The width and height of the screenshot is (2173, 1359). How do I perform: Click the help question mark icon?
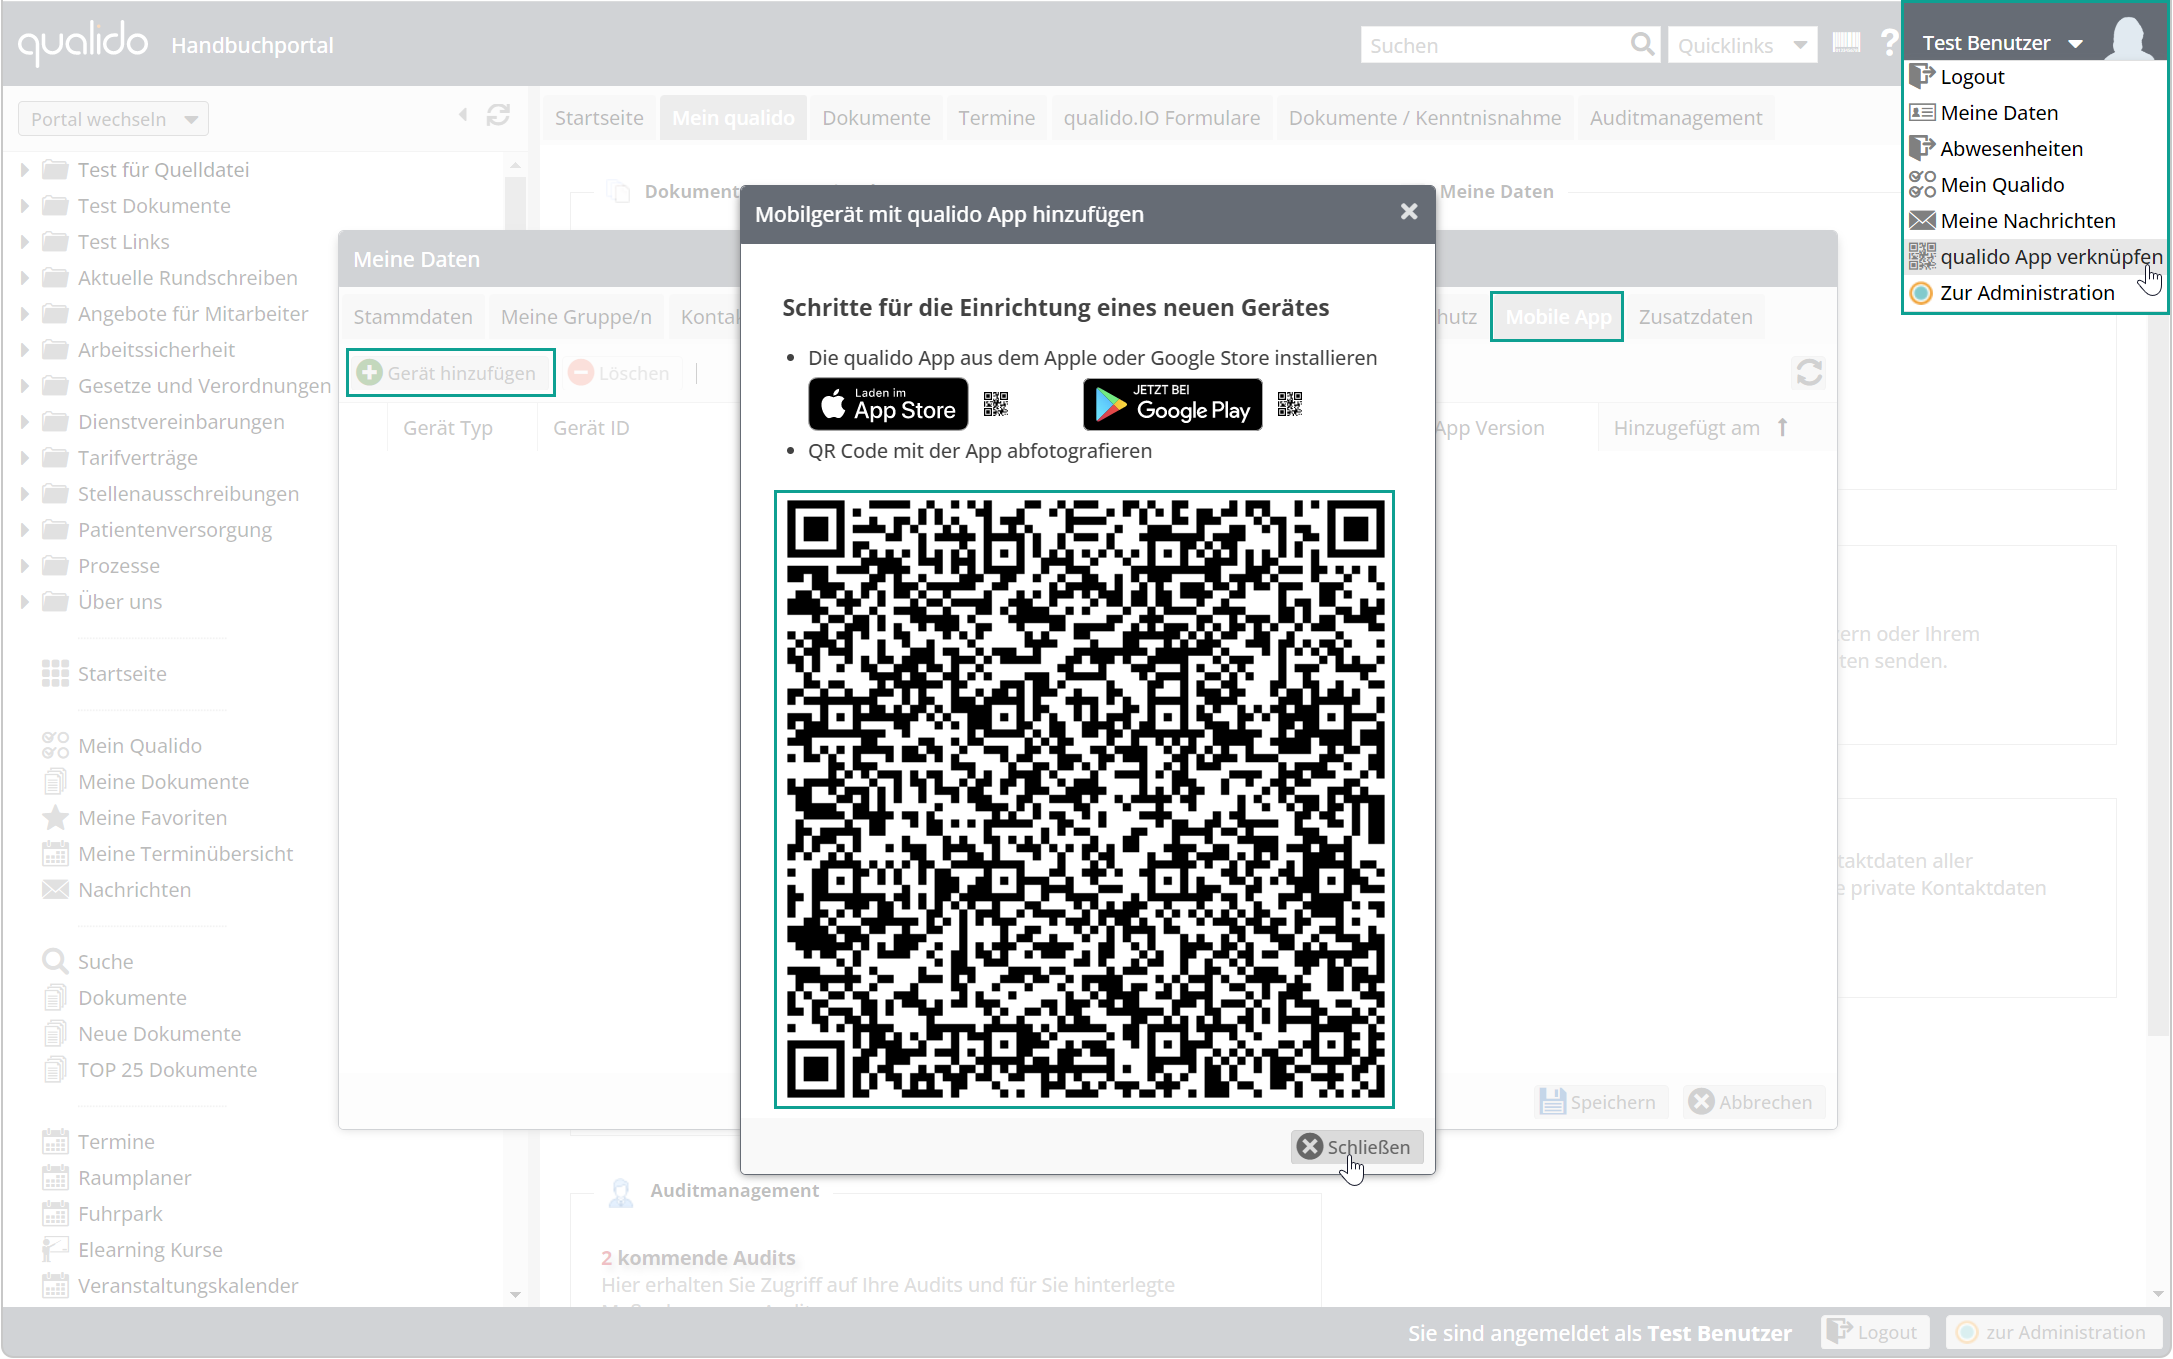point(1888,43)
